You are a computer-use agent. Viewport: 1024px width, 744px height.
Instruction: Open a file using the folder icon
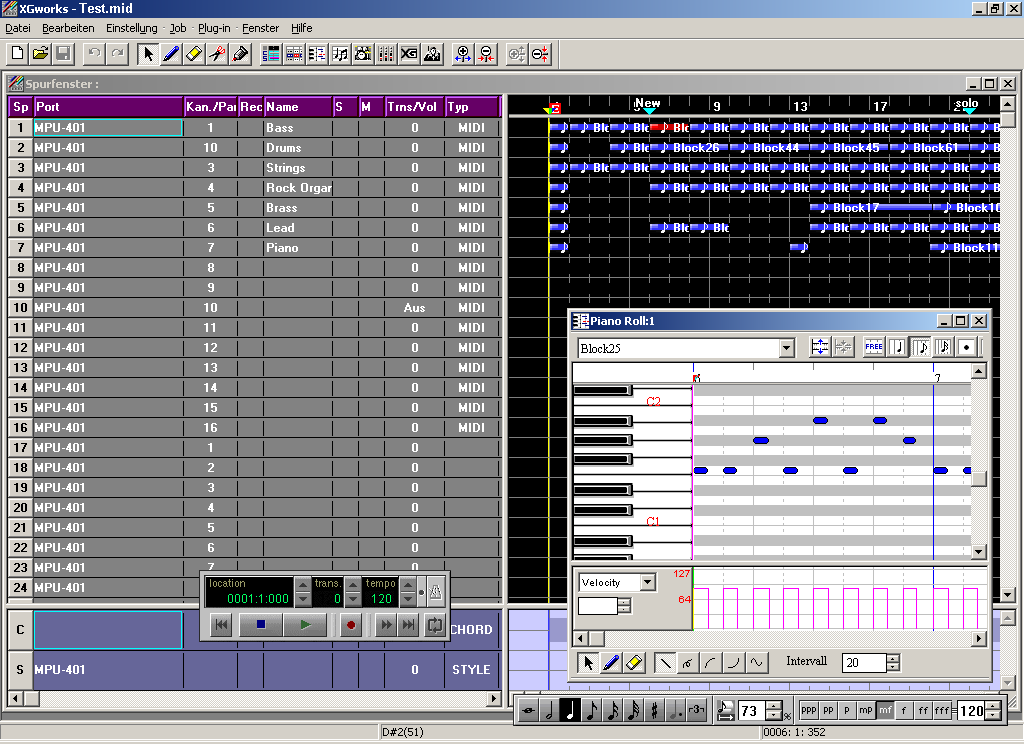[x=40, y=54]
